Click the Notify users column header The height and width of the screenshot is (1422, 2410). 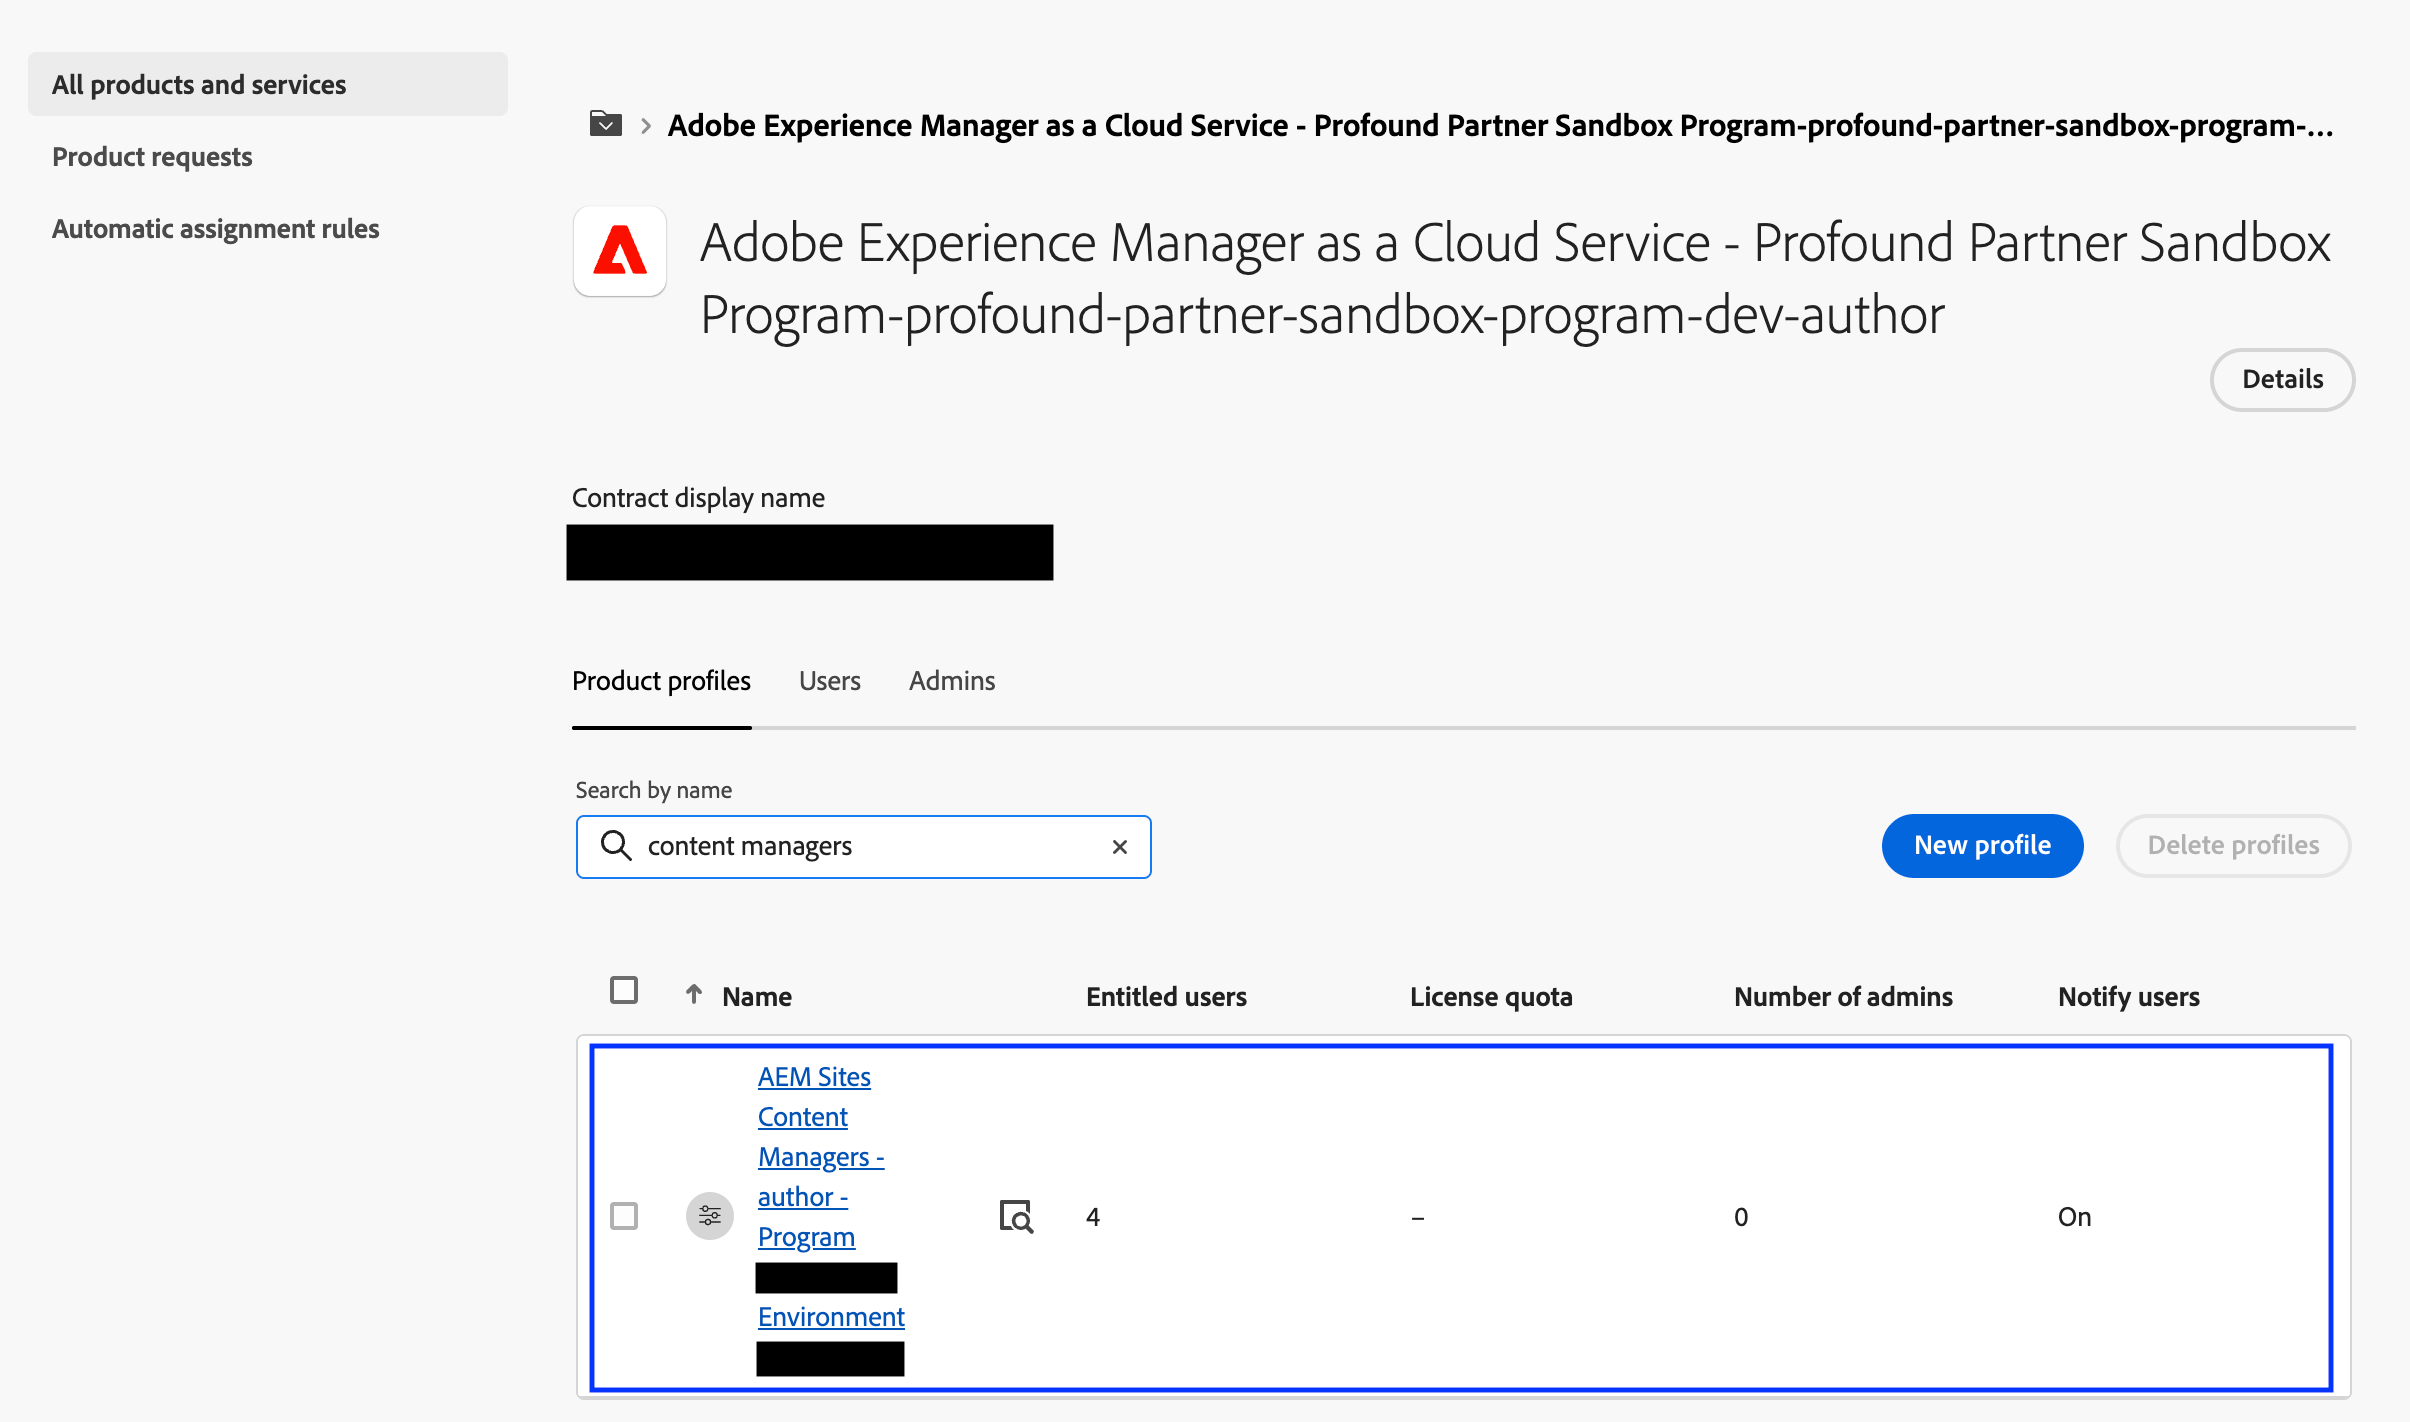pos(2128,996)
